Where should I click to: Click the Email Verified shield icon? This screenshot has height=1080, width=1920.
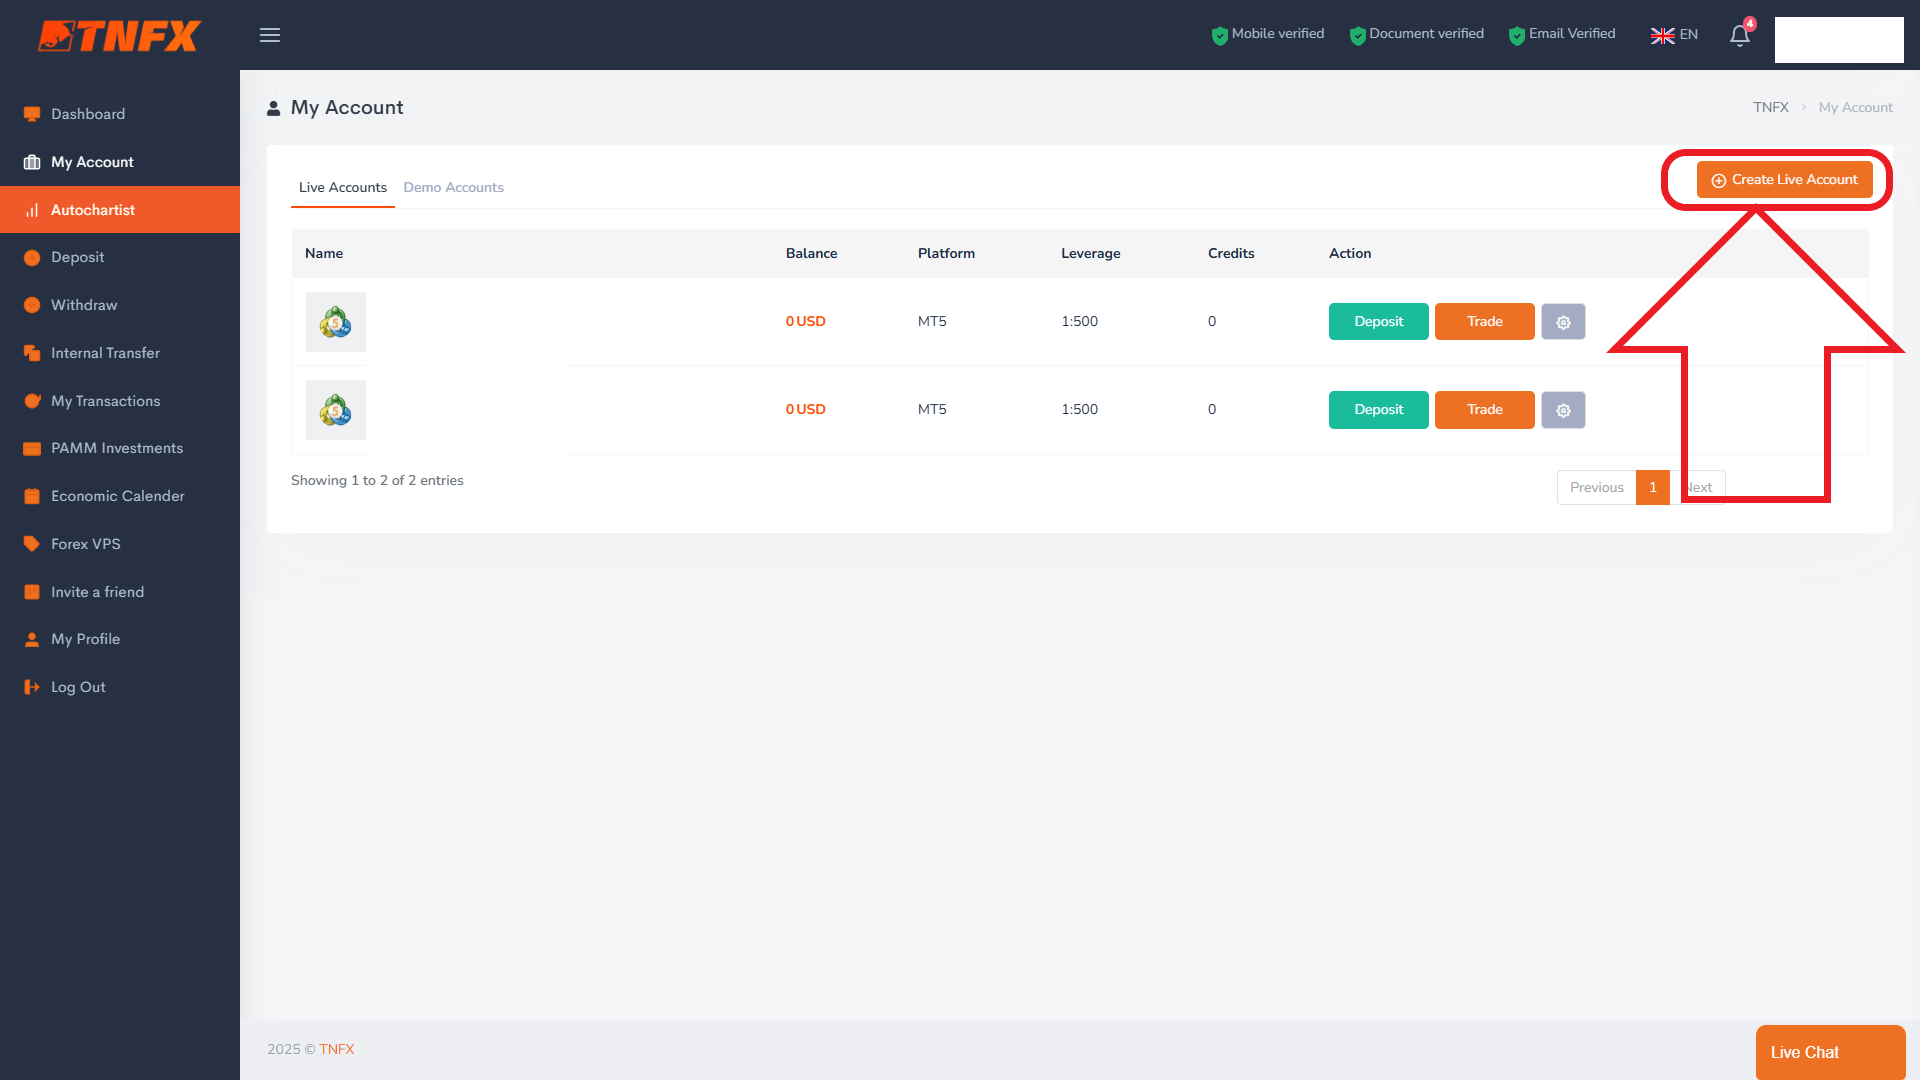[1517, 36]
